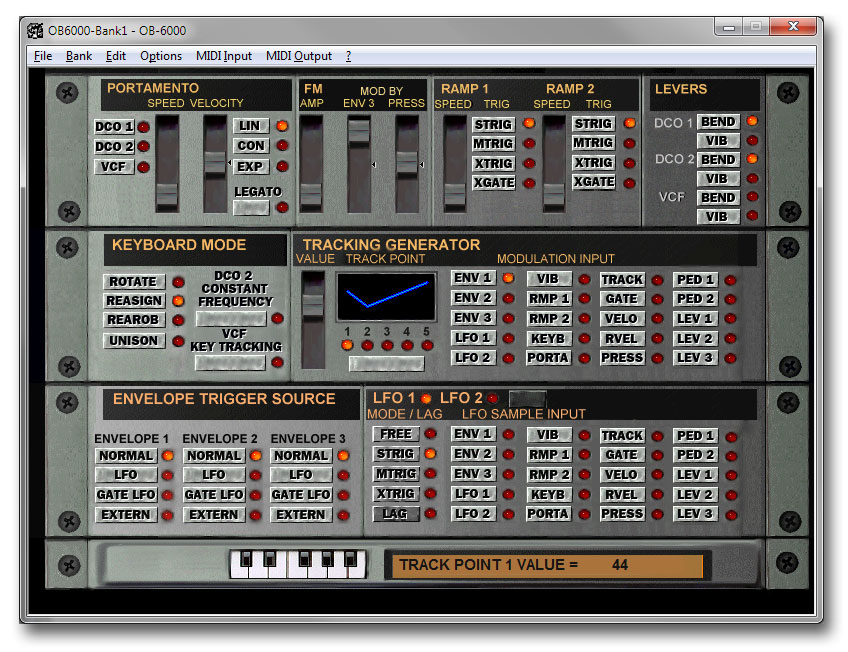Select LEV 3 tracking modulation input
This screenshot has width=848, height=652.
point(695,358)
